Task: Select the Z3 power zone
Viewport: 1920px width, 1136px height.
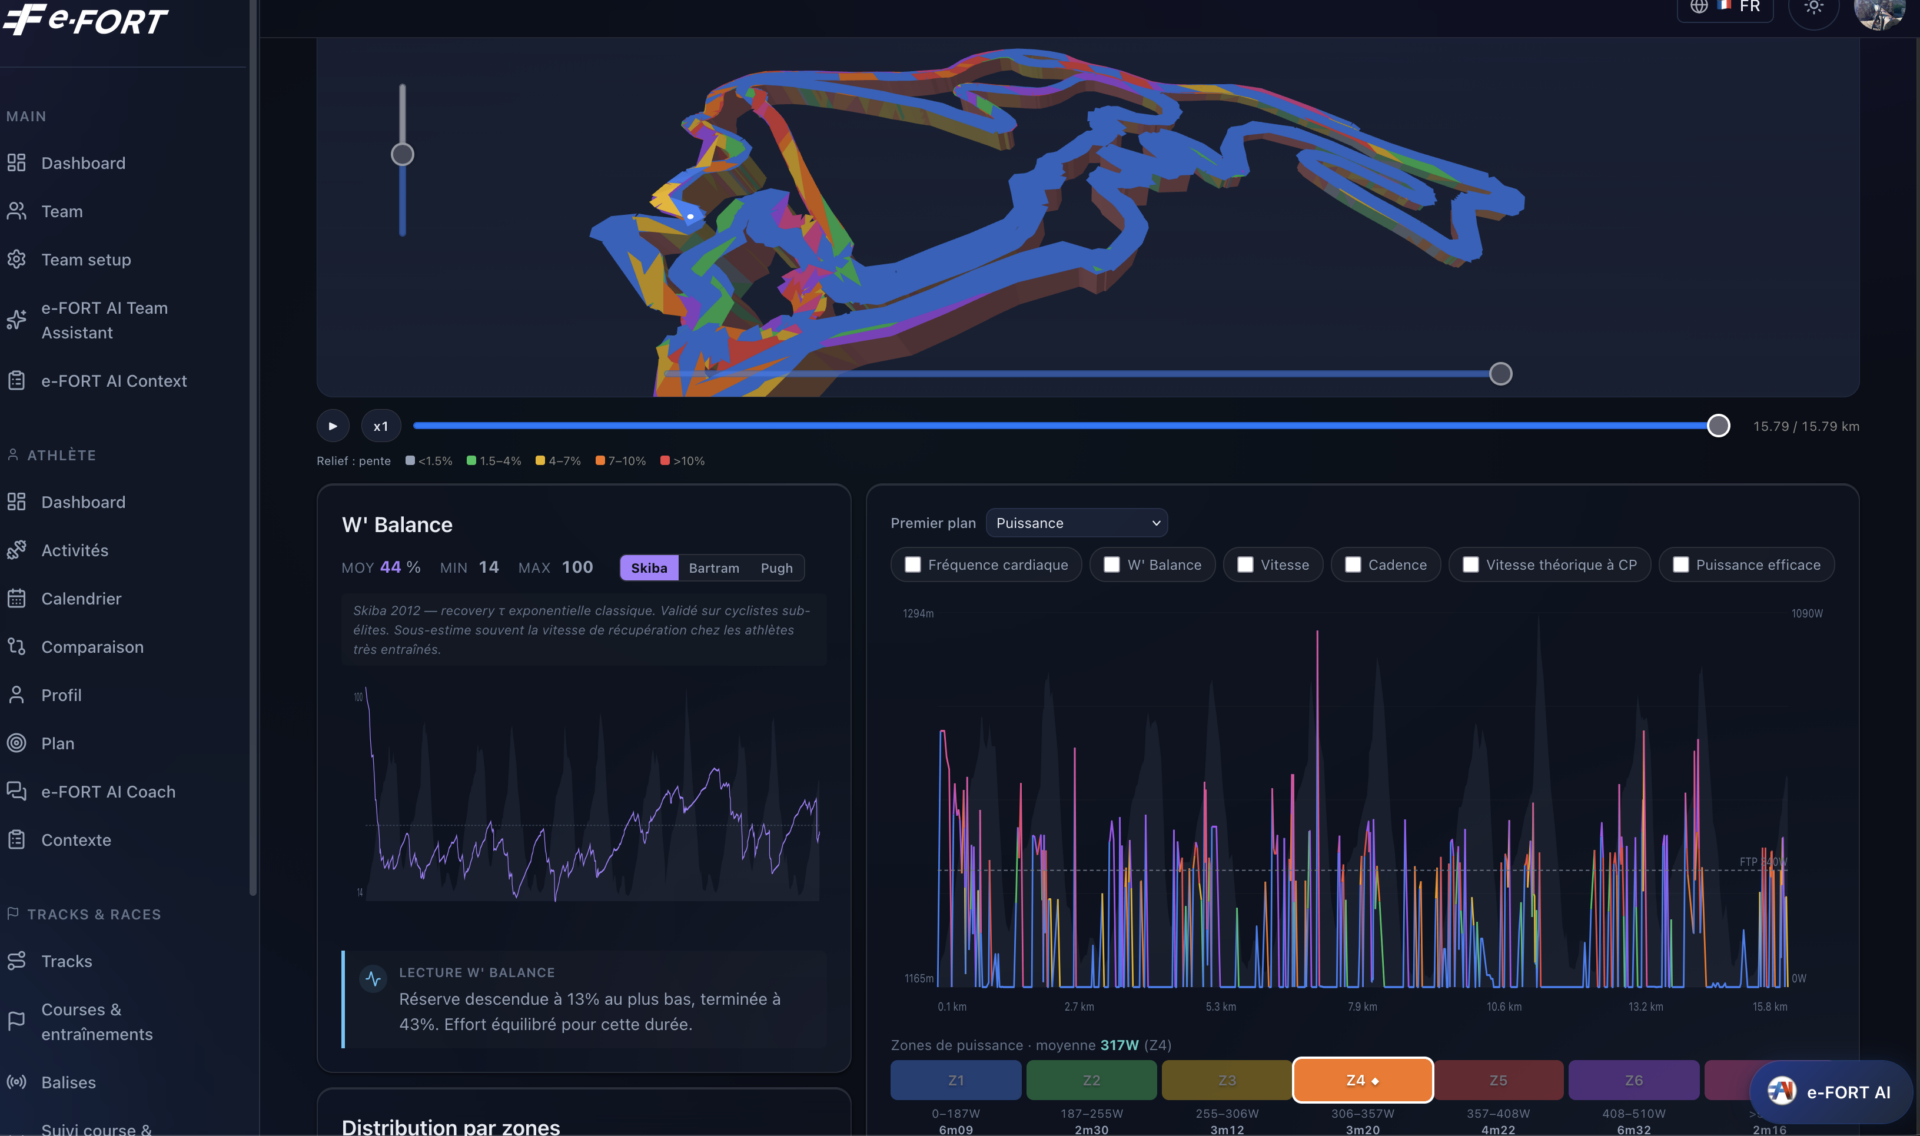Action: (1227, 1080)
